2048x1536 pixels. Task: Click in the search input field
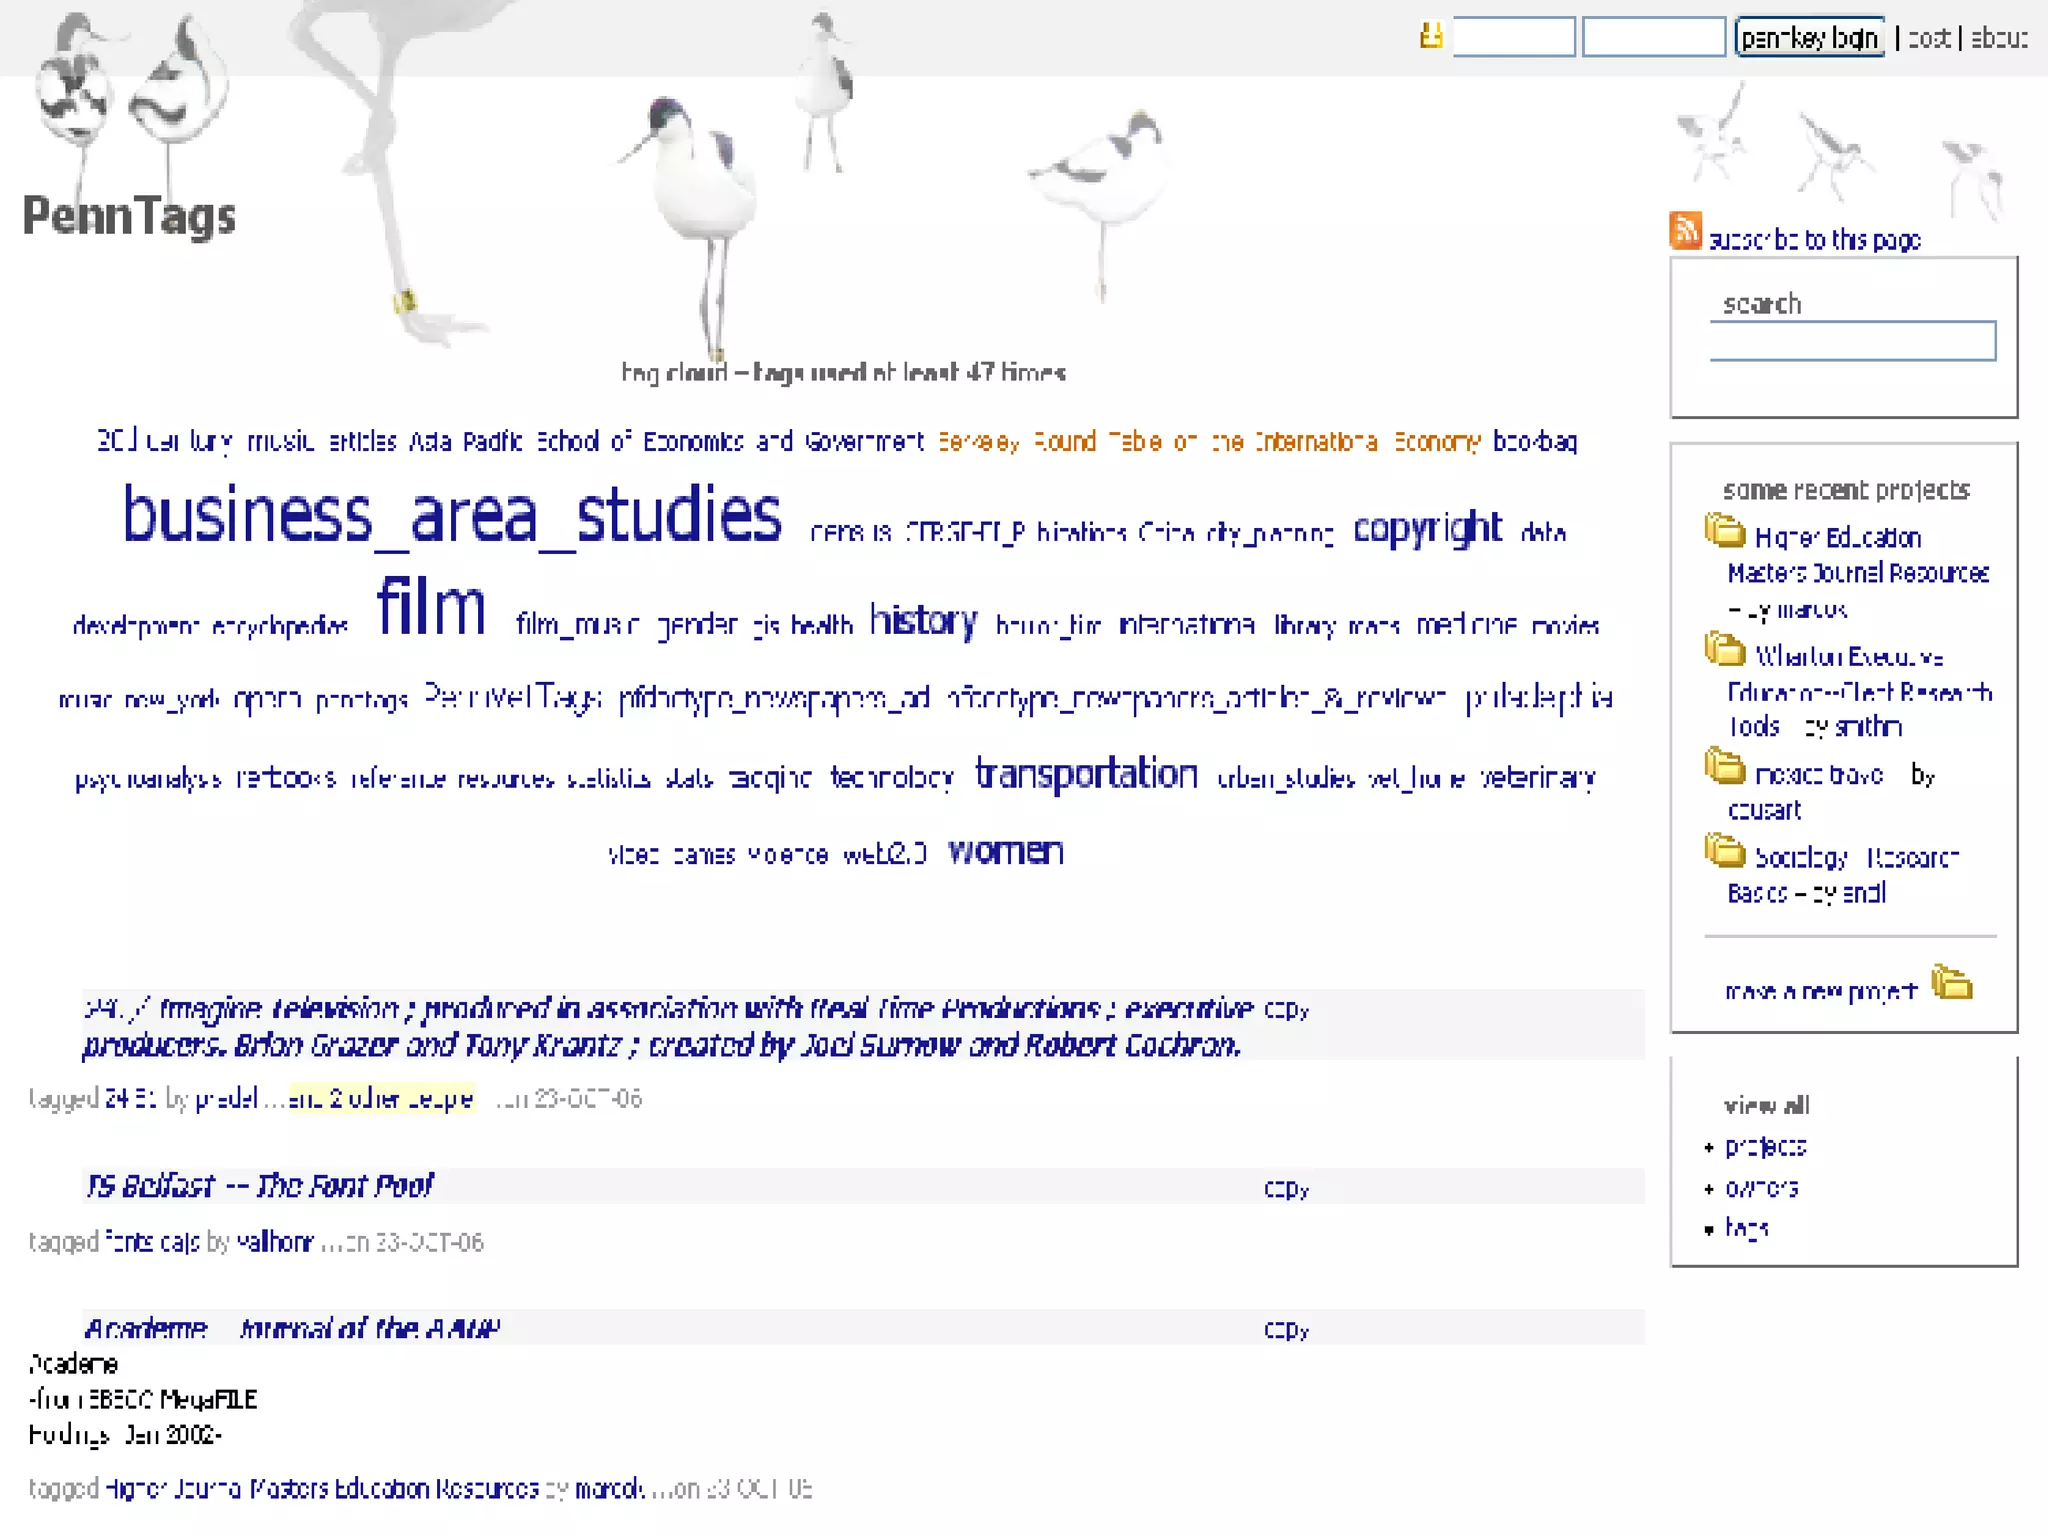coord(1852,341)
